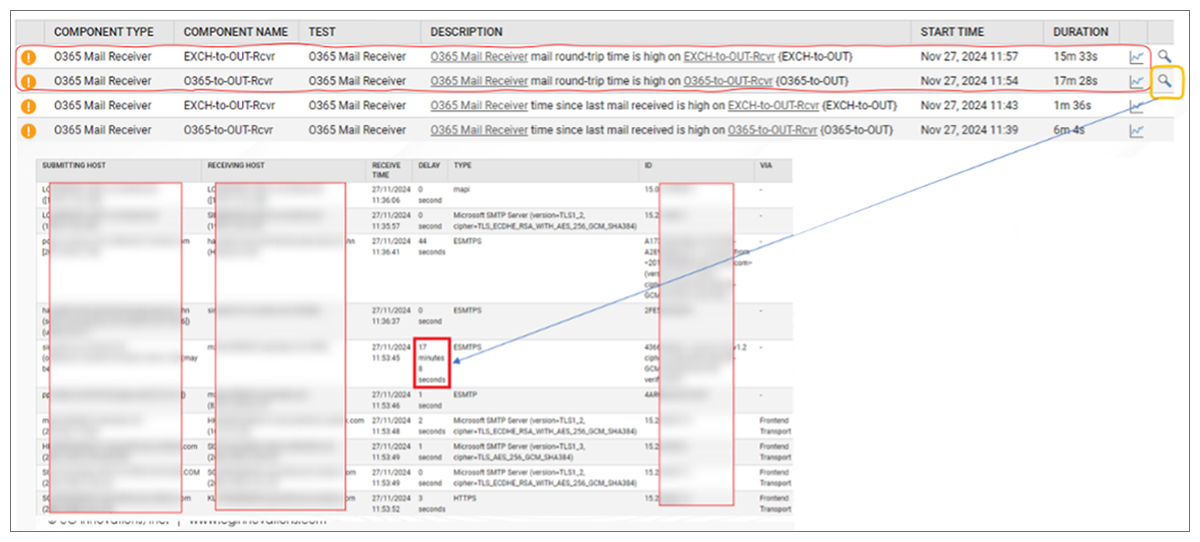
Task: Open graph icon for the 17m 28s alarm
Action: [1136, 82]
